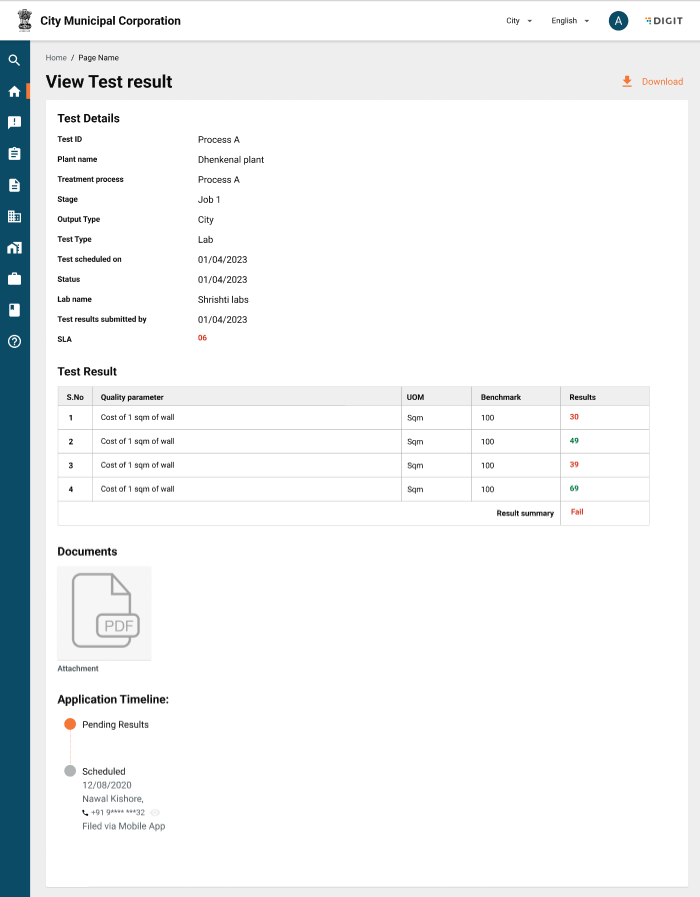This screenshot has width=700, height=897.
Task: Open the document page icon in the sidebar
Action: (x=14, y=185)
